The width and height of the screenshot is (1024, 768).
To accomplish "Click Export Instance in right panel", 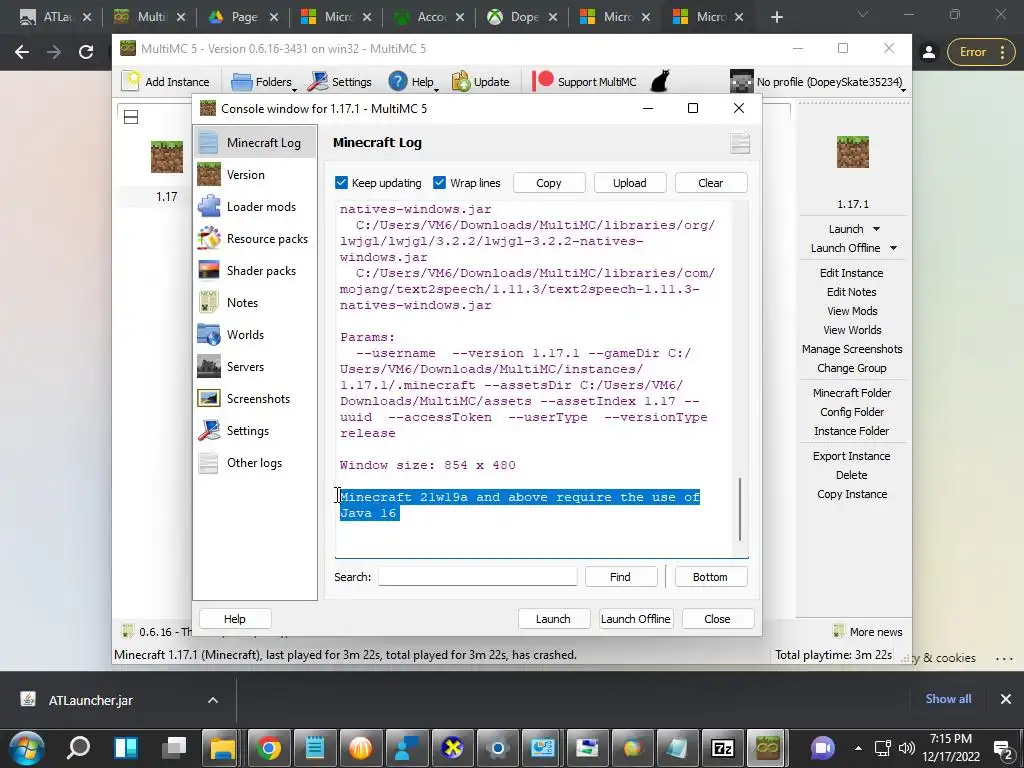I will click(852, 456).
